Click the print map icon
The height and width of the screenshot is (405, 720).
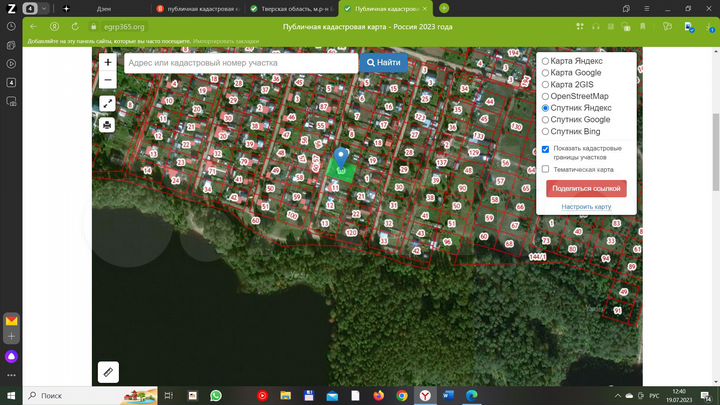pyautogui.click(x=107, y=125)
